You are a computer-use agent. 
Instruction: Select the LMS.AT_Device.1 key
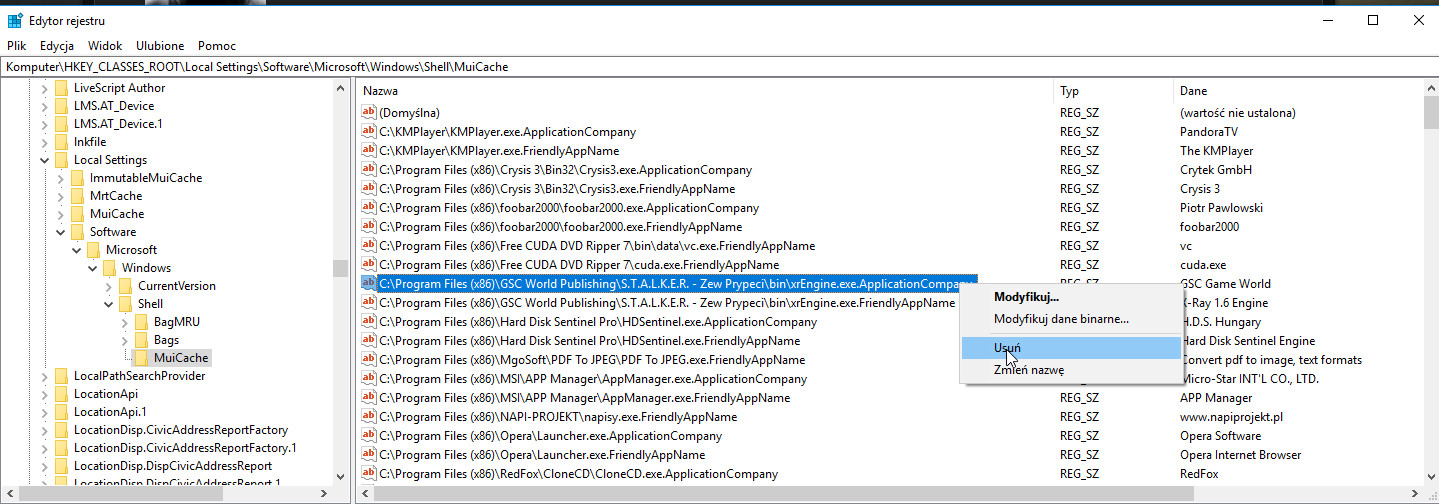pyautogui.click(x=117, y=124)
